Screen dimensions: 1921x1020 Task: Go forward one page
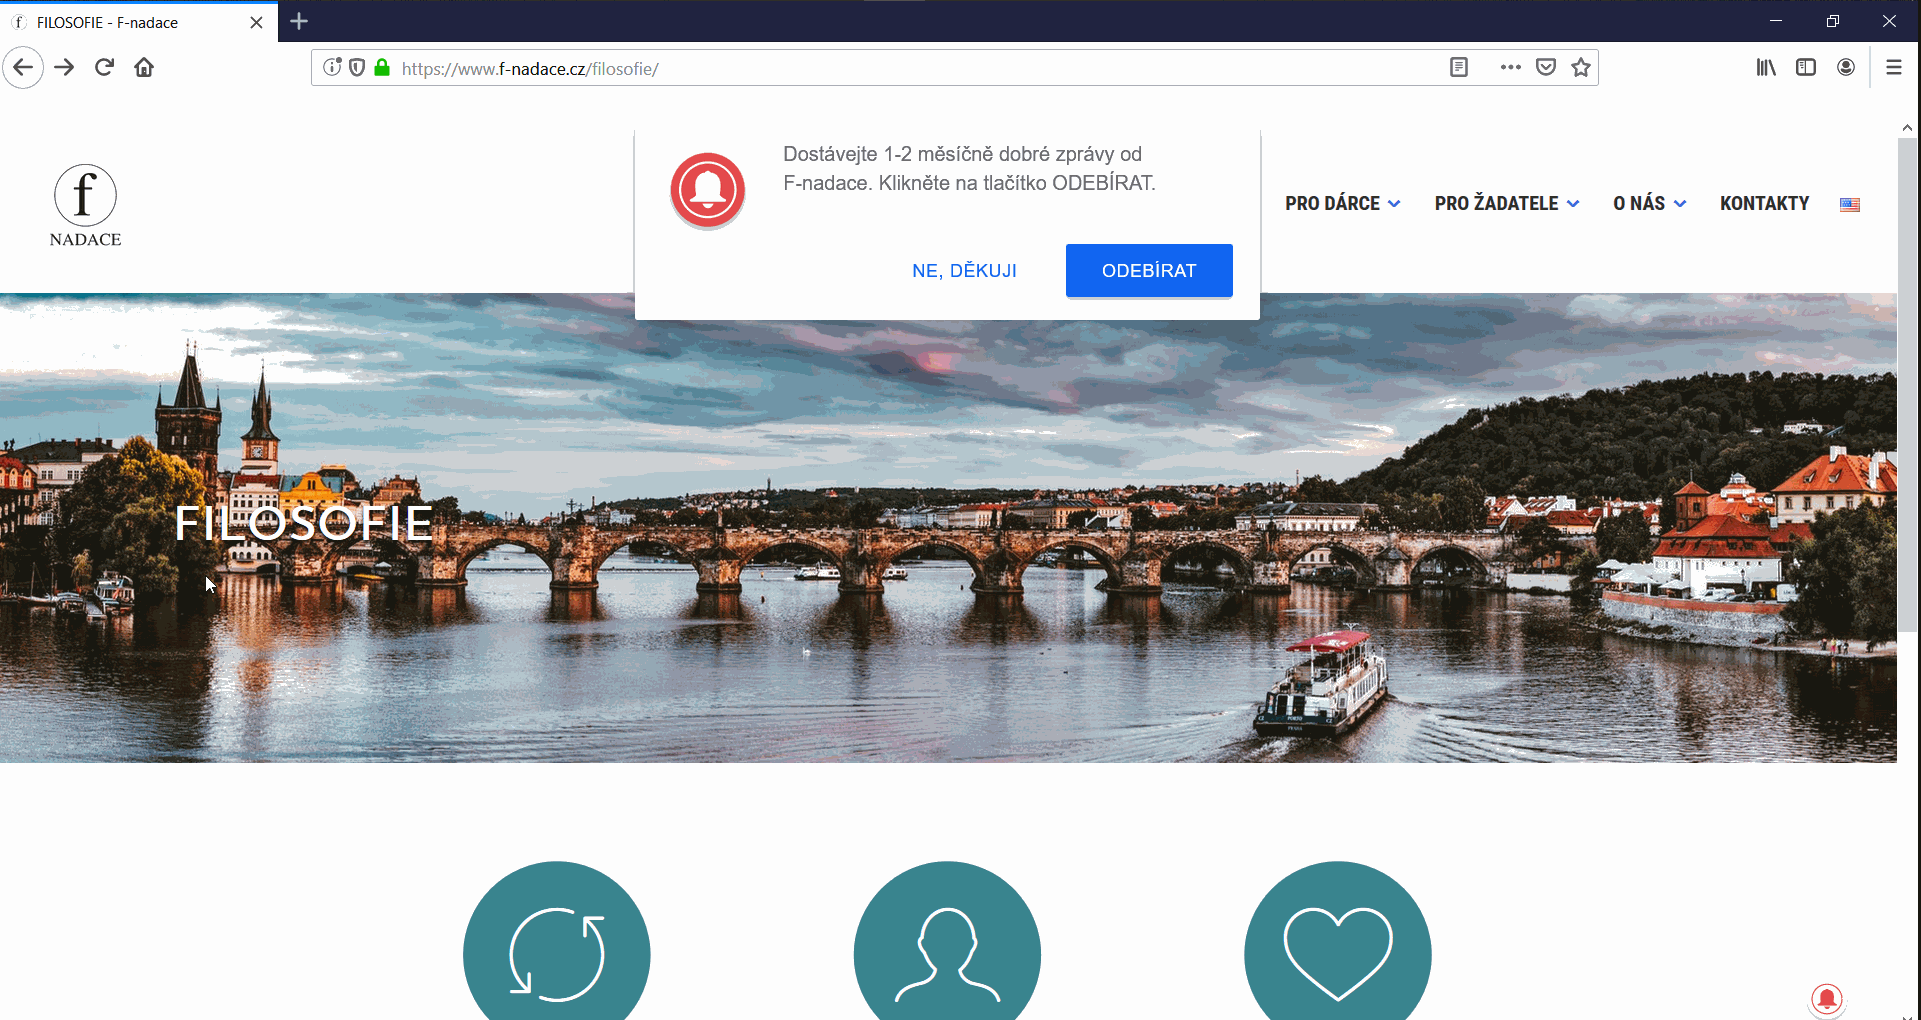coord(64,68)
